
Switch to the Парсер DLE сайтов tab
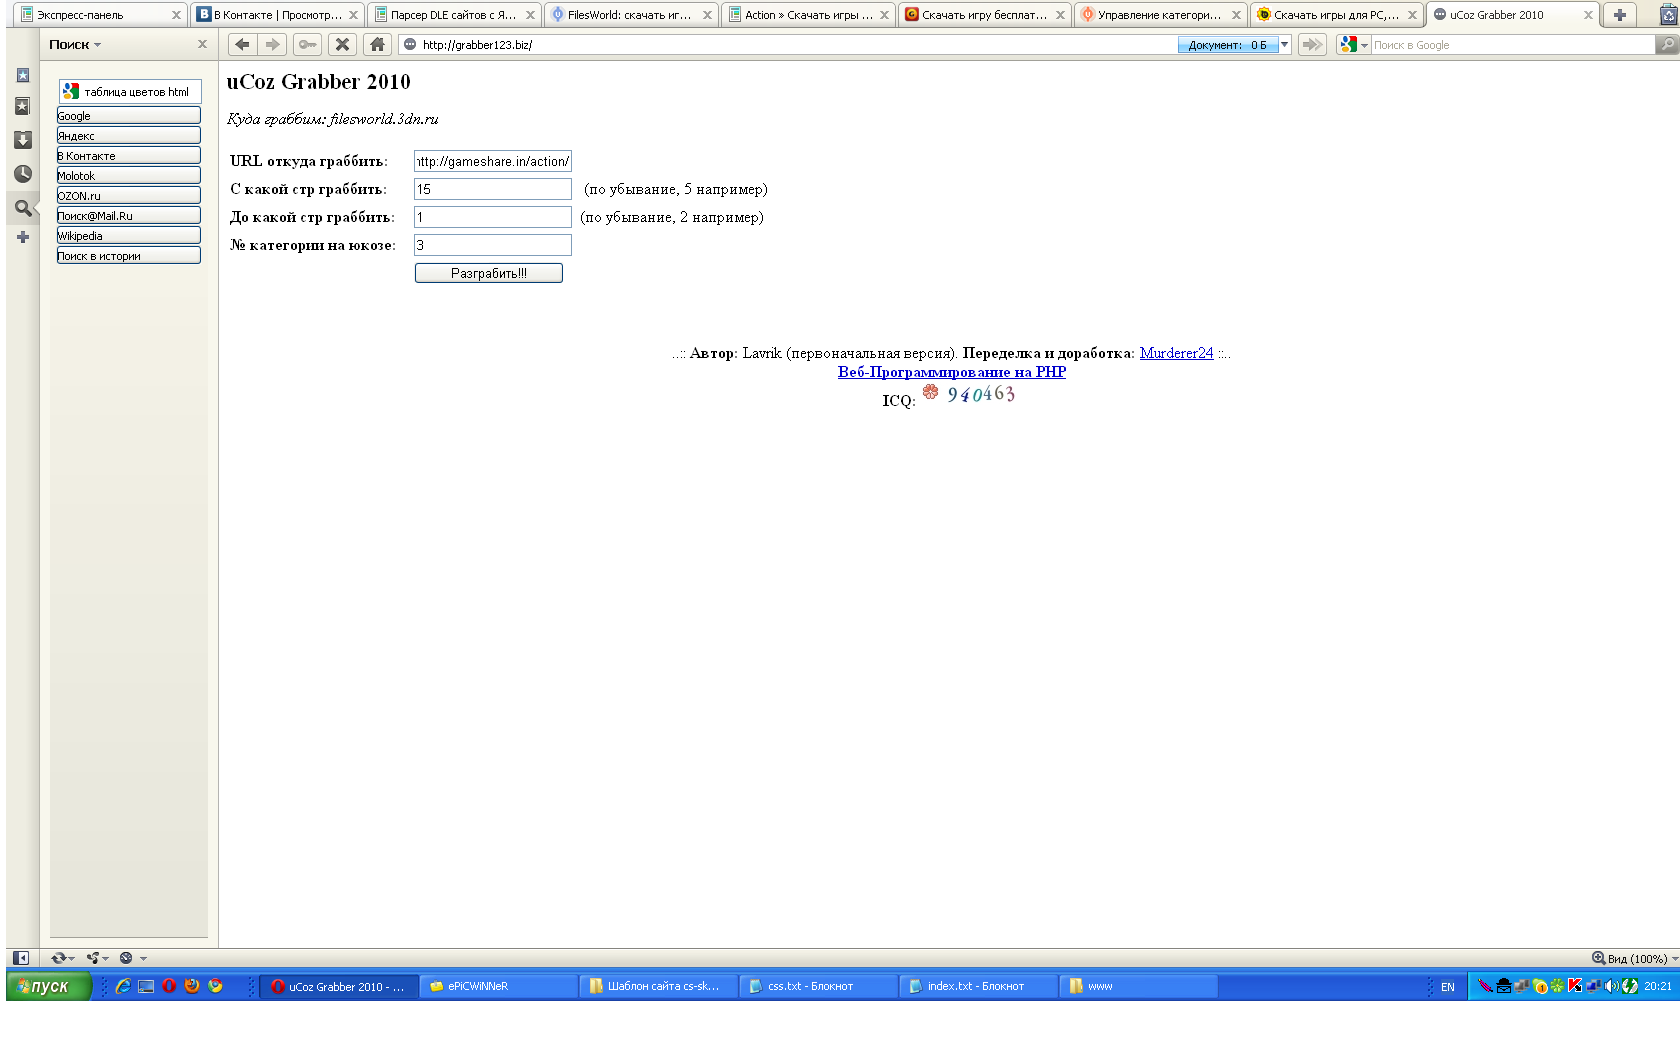pyautogui.click(x=454, y=15)
